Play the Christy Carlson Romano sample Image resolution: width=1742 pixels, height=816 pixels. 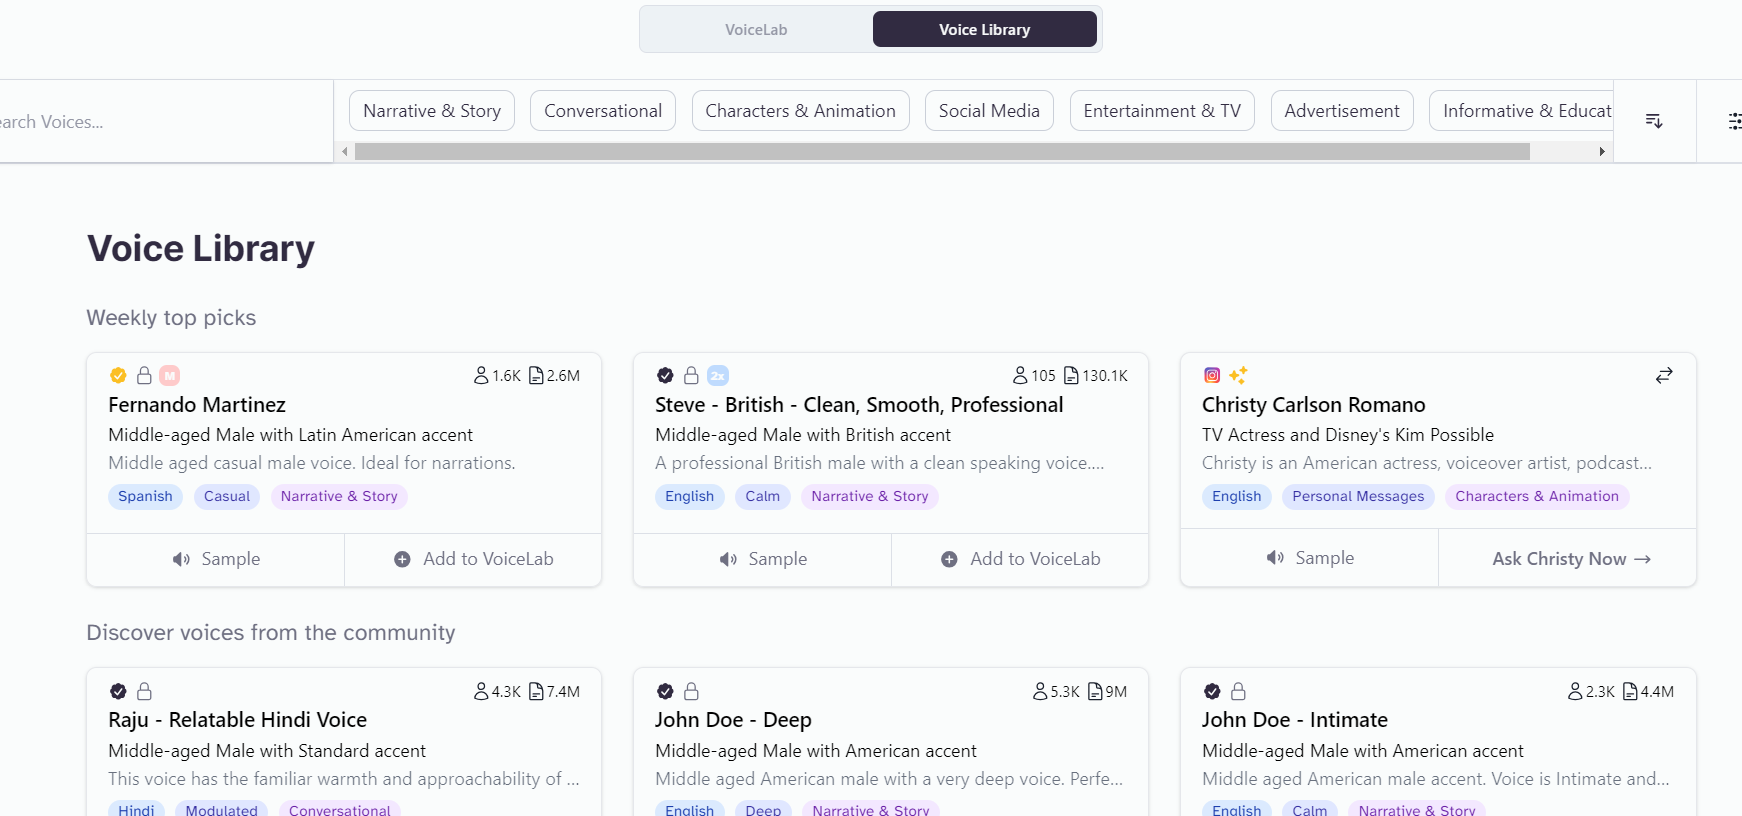pyautogui.click(x=1310, y=558)
